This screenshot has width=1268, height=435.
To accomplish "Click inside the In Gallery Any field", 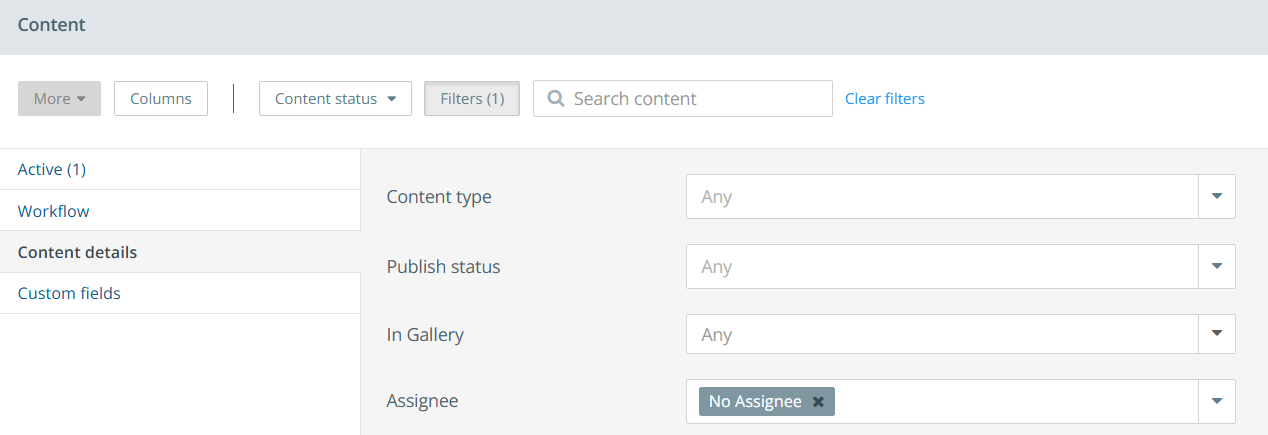I will click(940, 334).
